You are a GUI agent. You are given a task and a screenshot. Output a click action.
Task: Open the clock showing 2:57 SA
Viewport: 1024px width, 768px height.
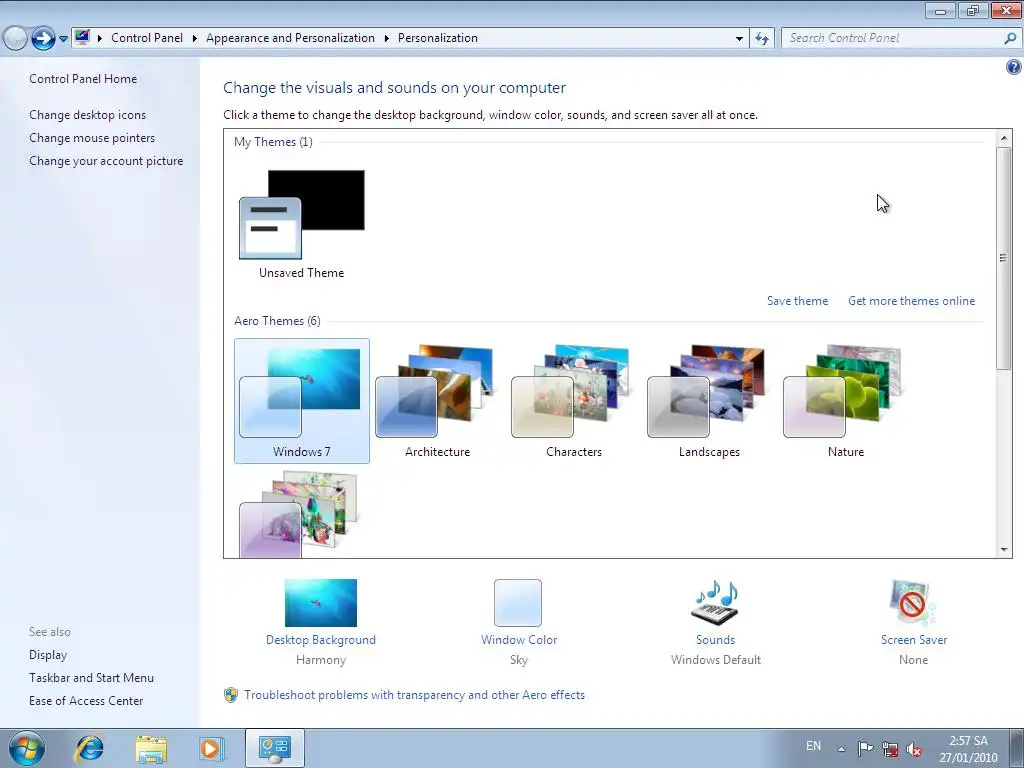point(968,749)
